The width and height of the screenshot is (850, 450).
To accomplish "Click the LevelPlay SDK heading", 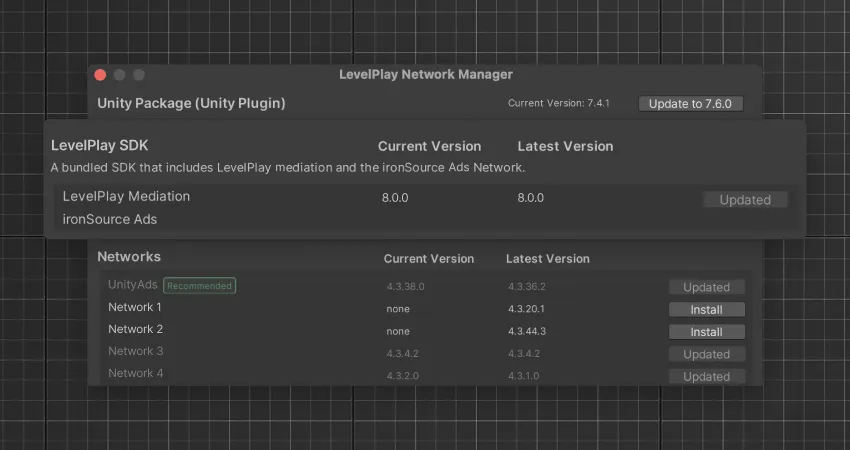I will [x=99, y=145].
